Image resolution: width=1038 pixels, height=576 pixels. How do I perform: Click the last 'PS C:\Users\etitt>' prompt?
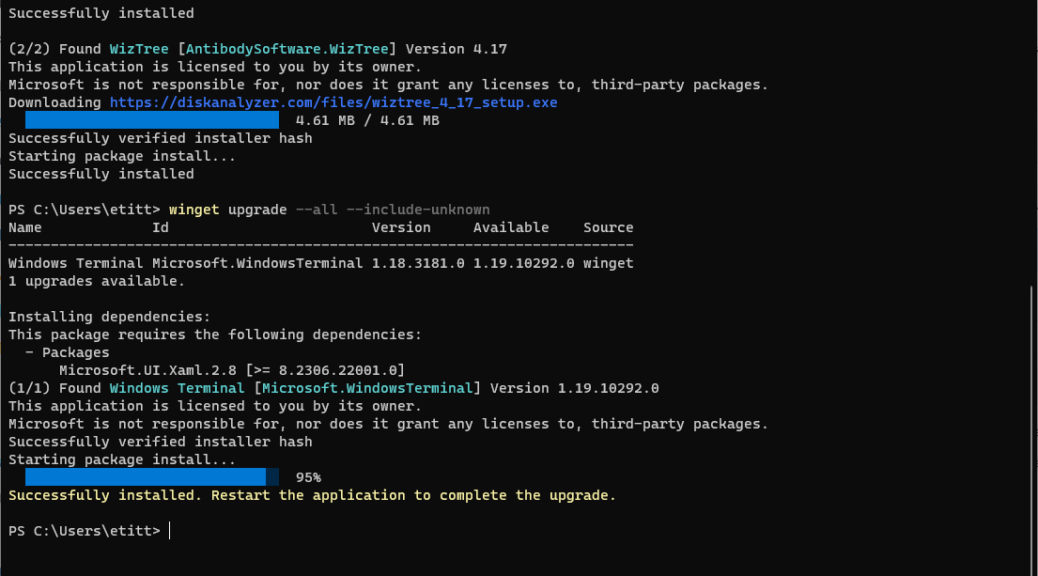pos(84,531)
